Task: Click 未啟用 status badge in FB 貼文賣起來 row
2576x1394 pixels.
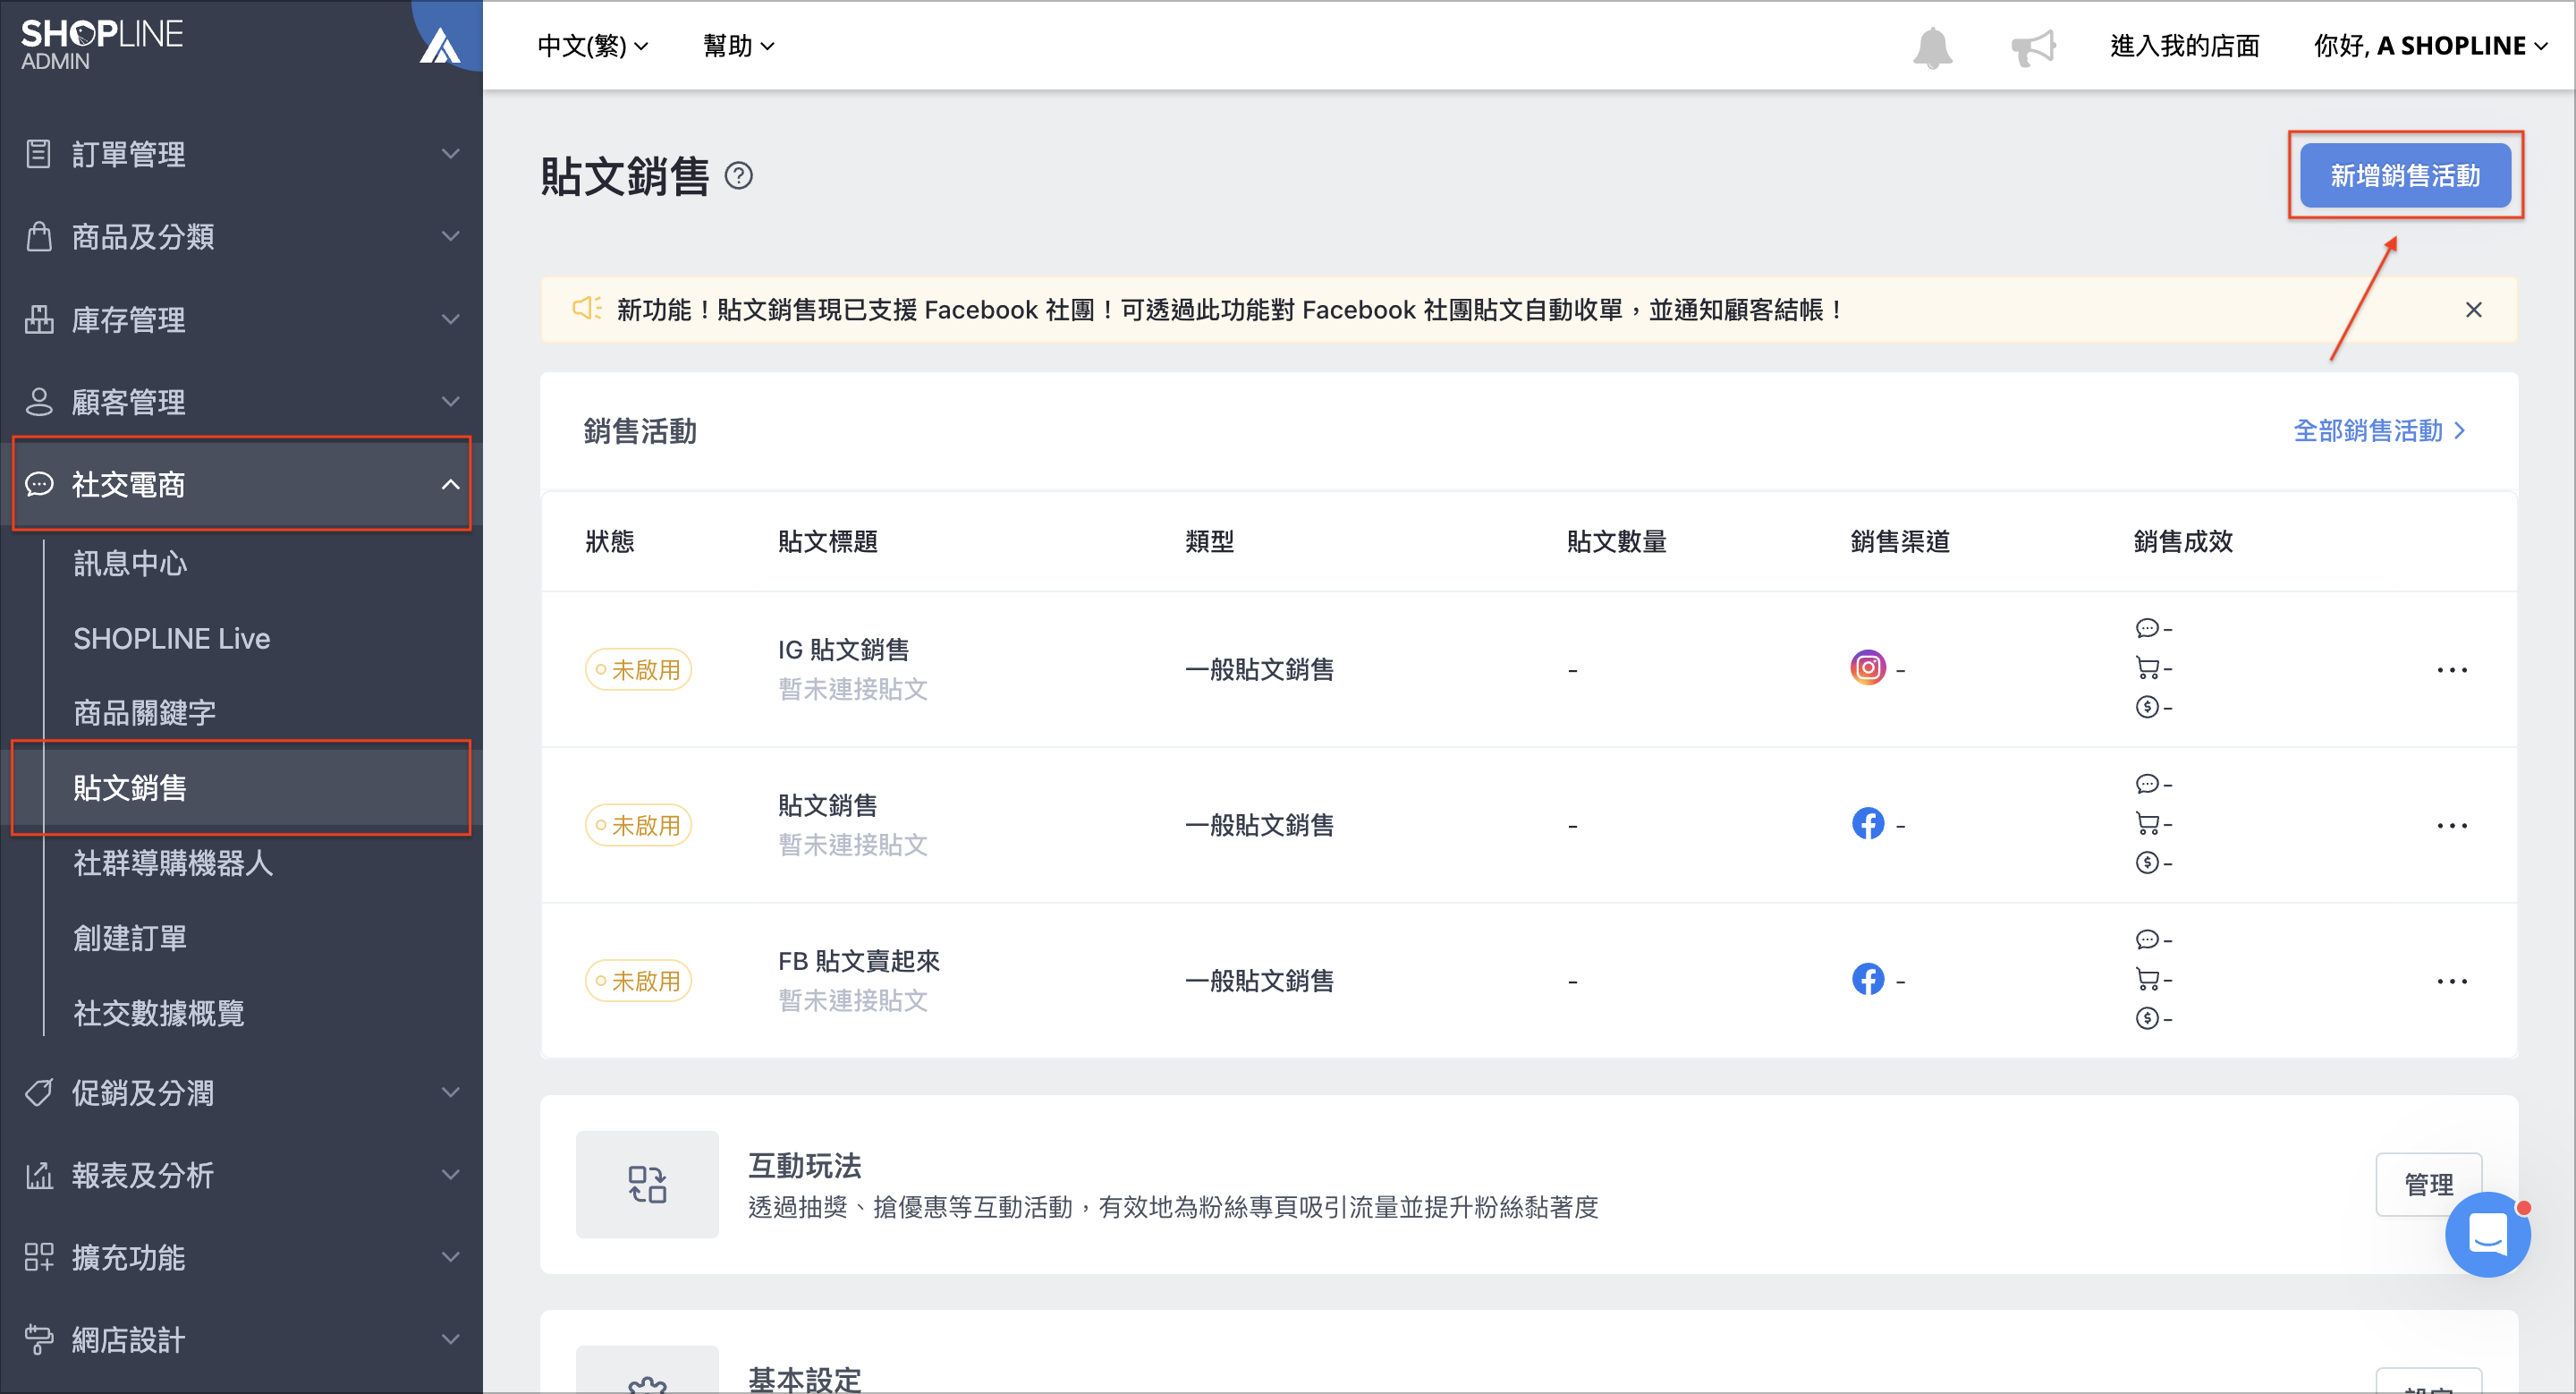Action: click(638, 981)
